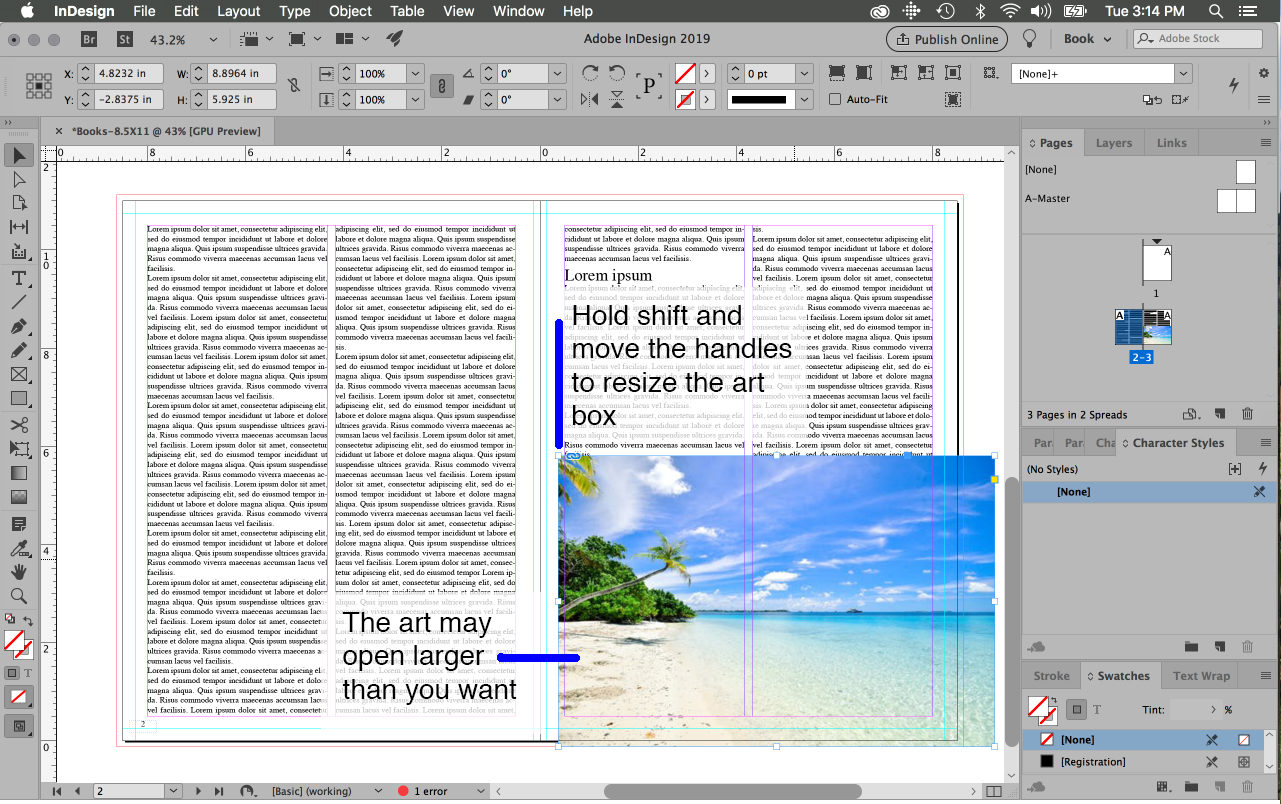Click Rotate 90° Clockwise icon
This screenshot has height=804, width=1281.
pyautogui.click(x=590, y=73)
